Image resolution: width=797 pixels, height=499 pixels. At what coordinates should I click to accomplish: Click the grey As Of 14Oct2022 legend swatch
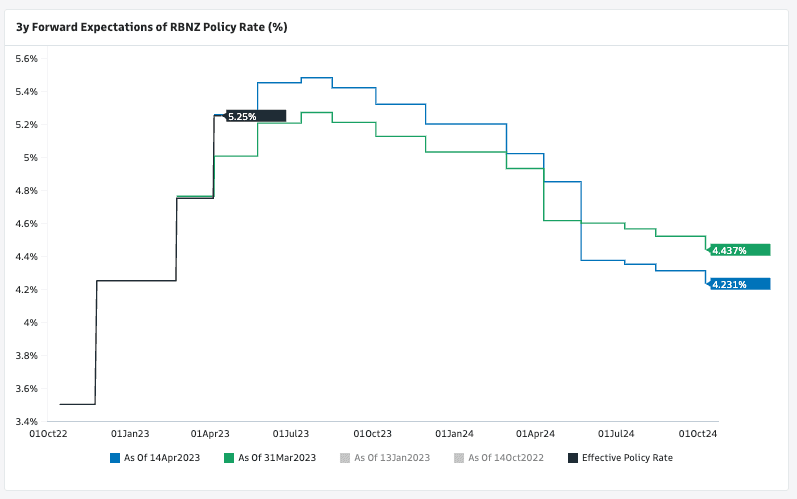pyautogui.click(x=459, y=458)
